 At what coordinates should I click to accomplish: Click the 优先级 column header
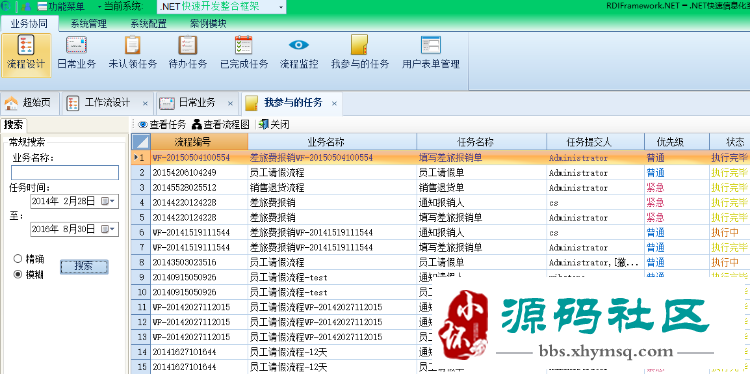[x=676, y=142]
